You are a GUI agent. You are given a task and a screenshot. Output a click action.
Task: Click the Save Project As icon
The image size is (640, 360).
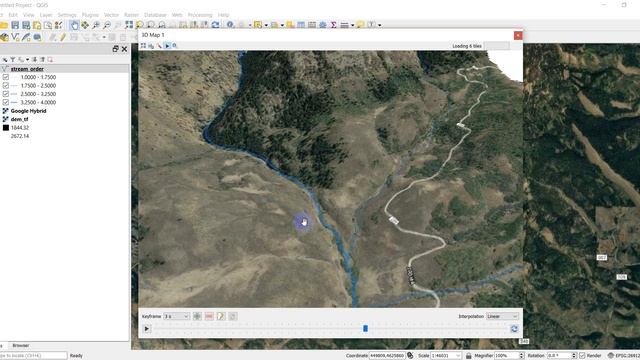click(26, 25)
